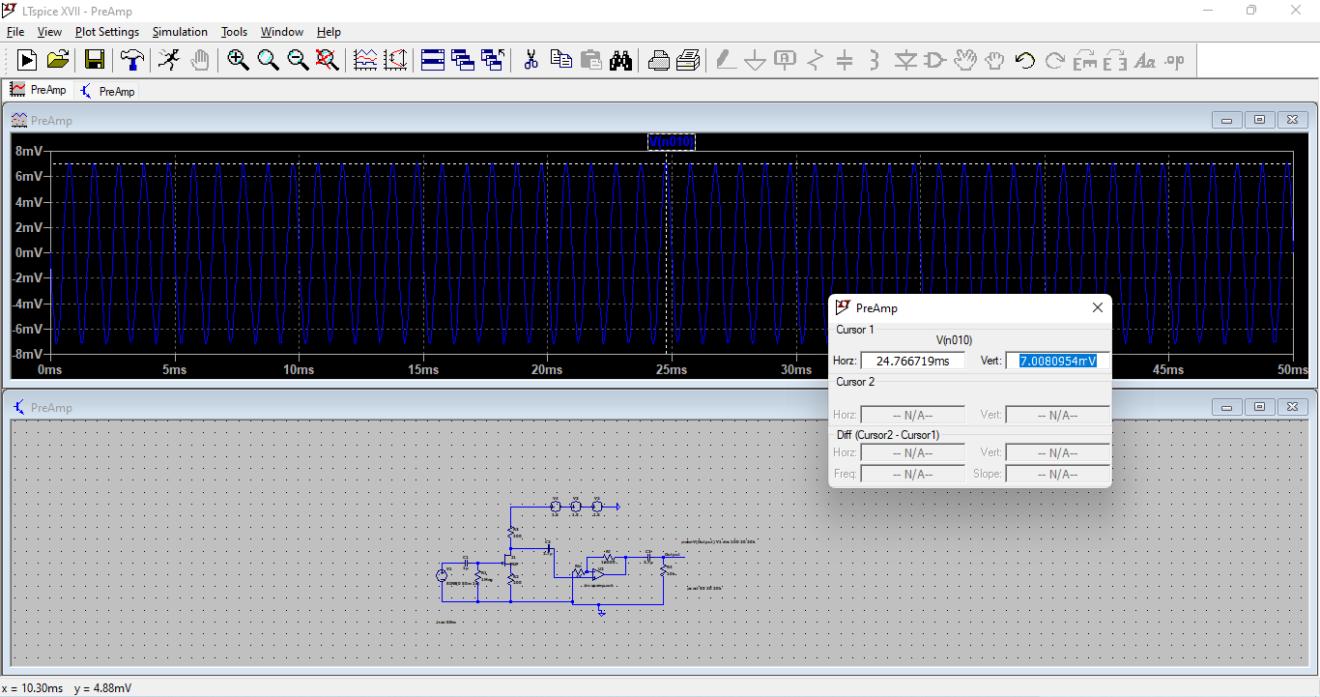Viewport: 1320px width, 697px height.
Task: Place an inductor from toolbar
Action: 875,60
